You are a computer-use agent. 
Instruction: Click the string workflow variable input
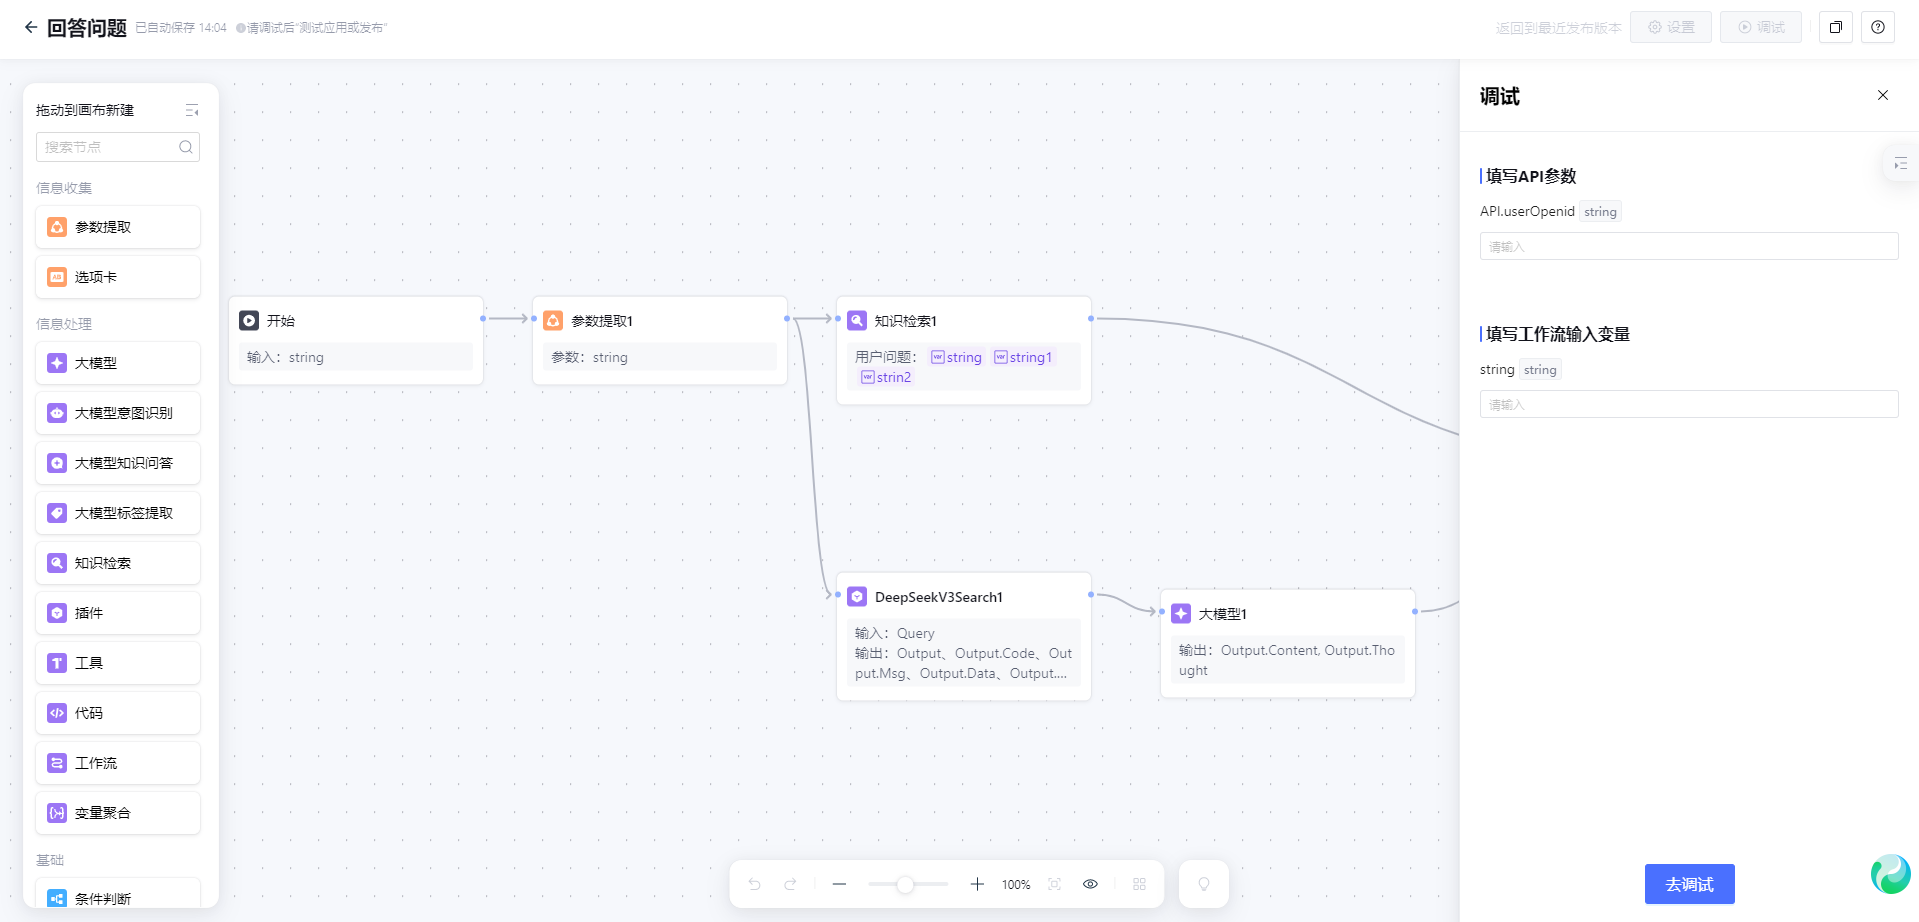click(x=1688, y=404)
